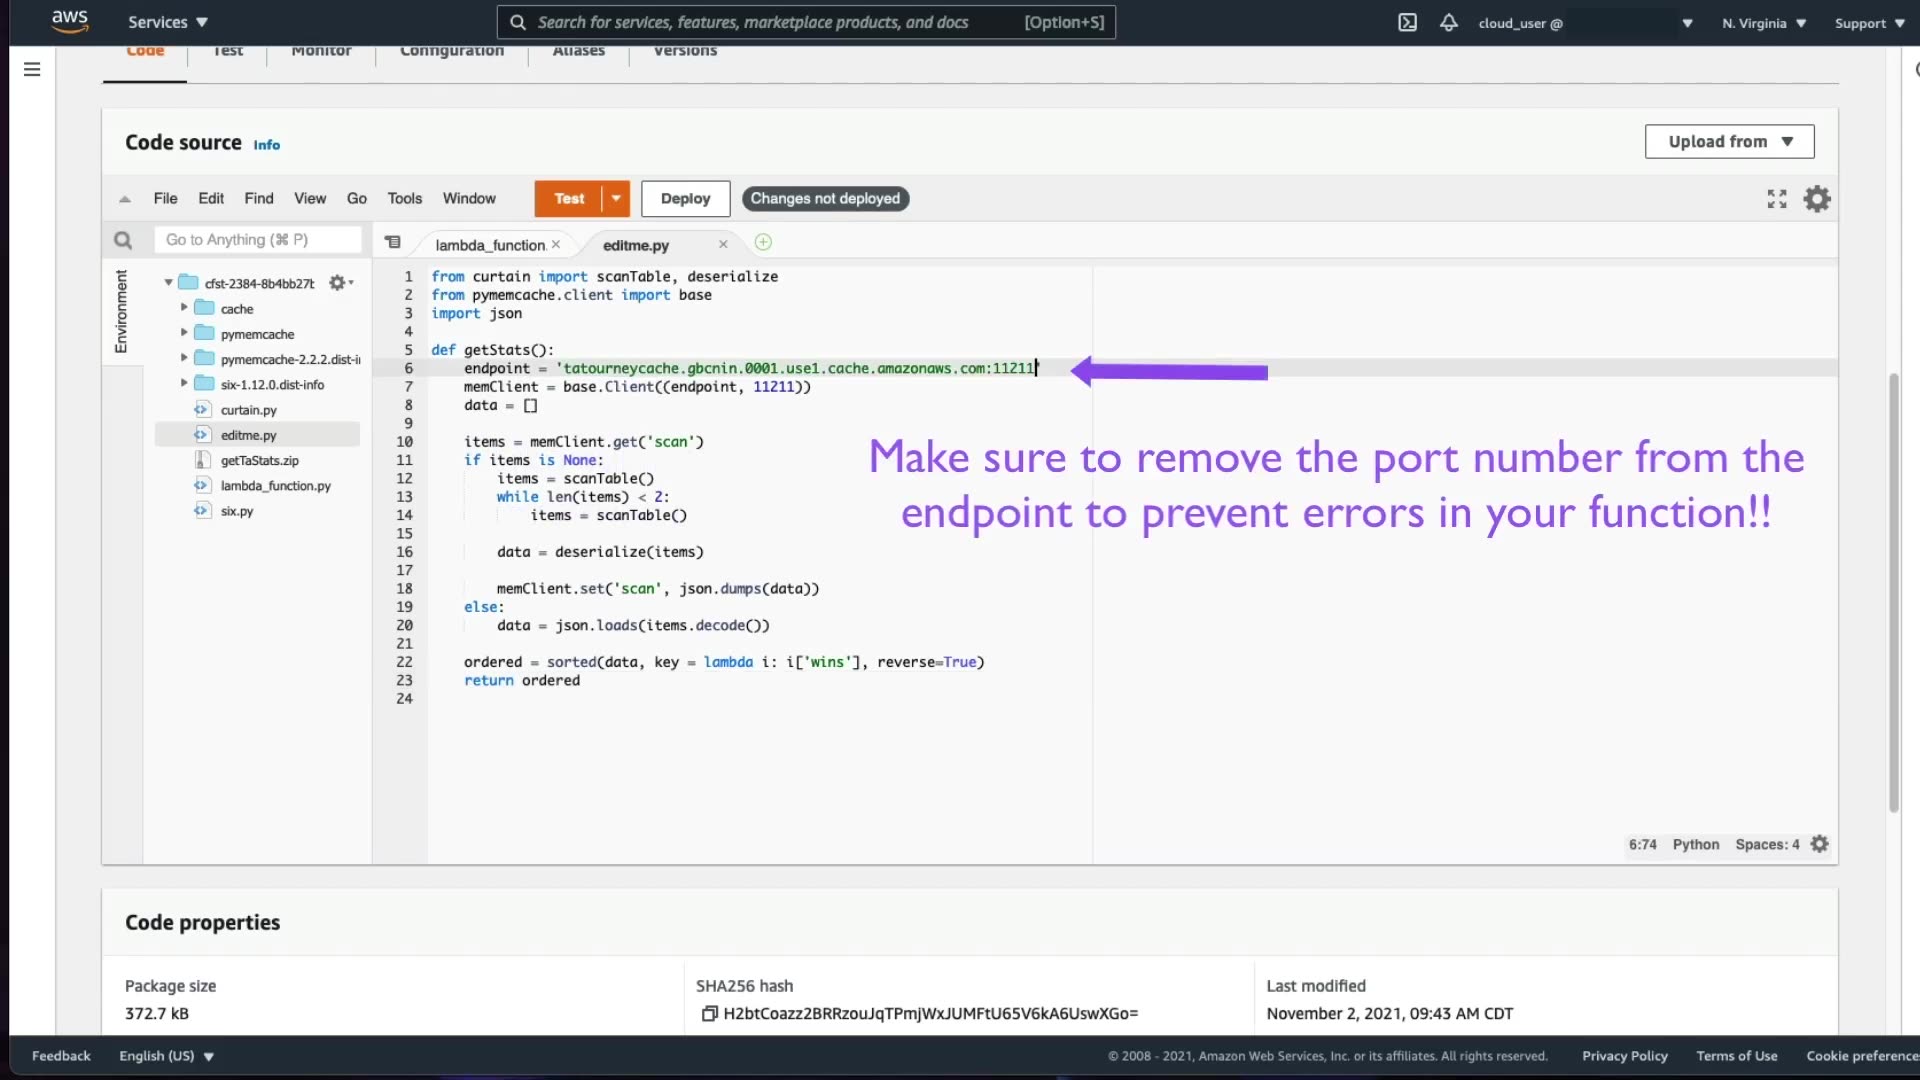Collapse the cfst-2384-8b4bb27t root folder

tap(168, 283)
